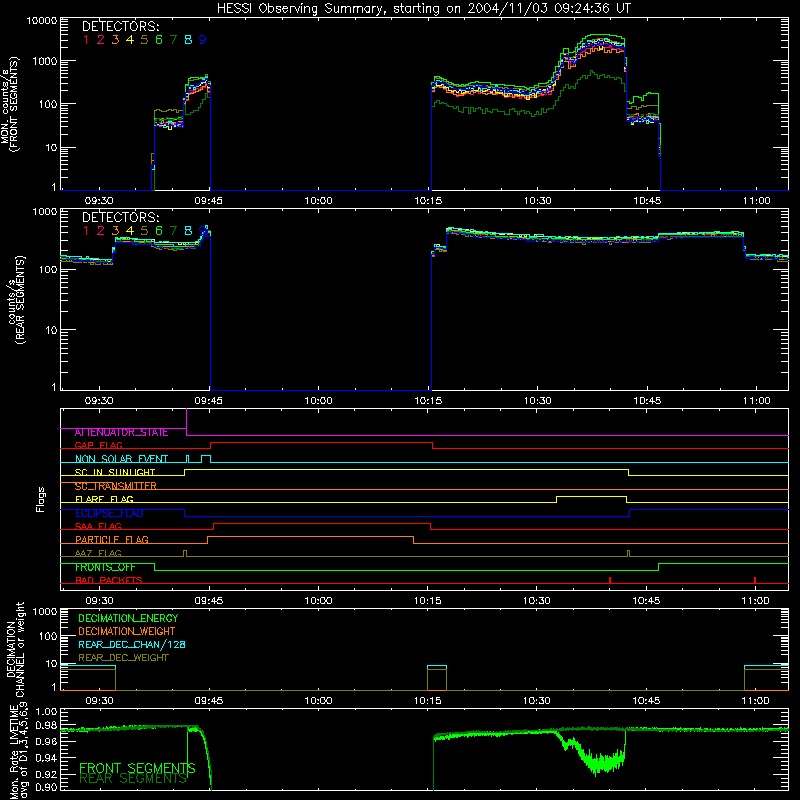The image size is (800, 800).
Task: Click DETECTORS: heading in front segments plot
Action: 121,26
